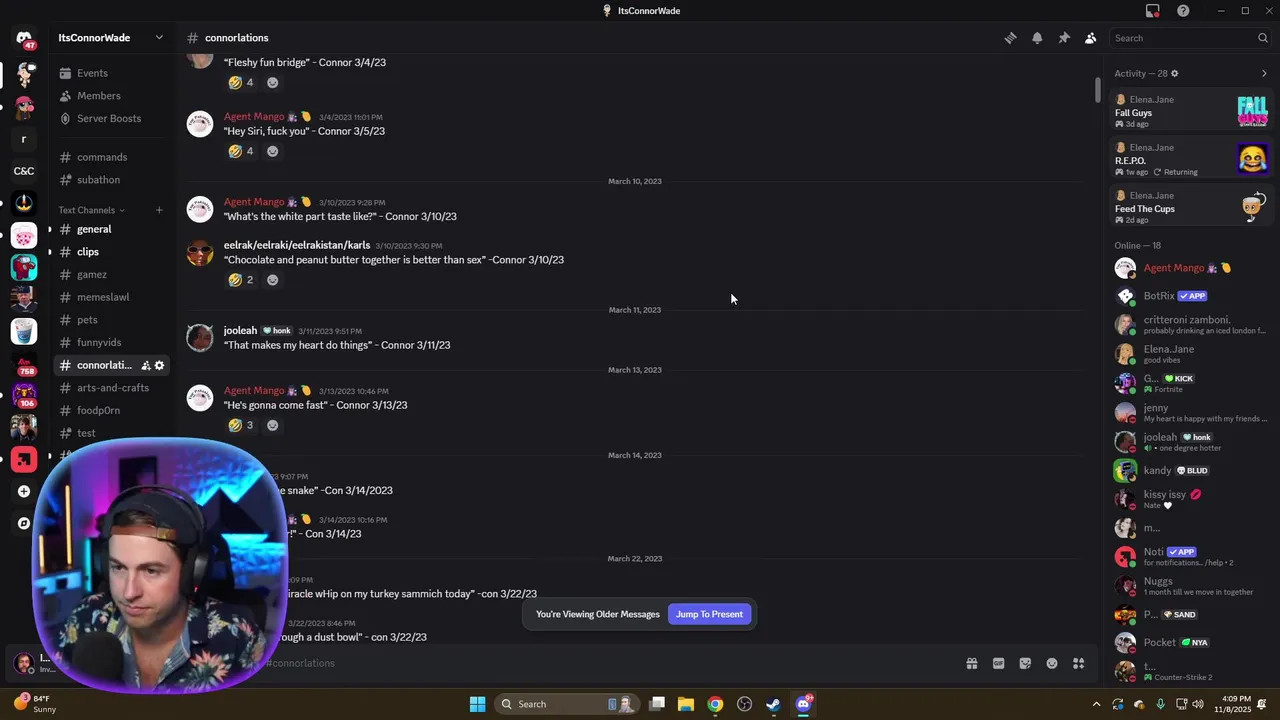Collapse the Text Channels category
This screenshot has height=720, width=1280.
pos(92,210)
